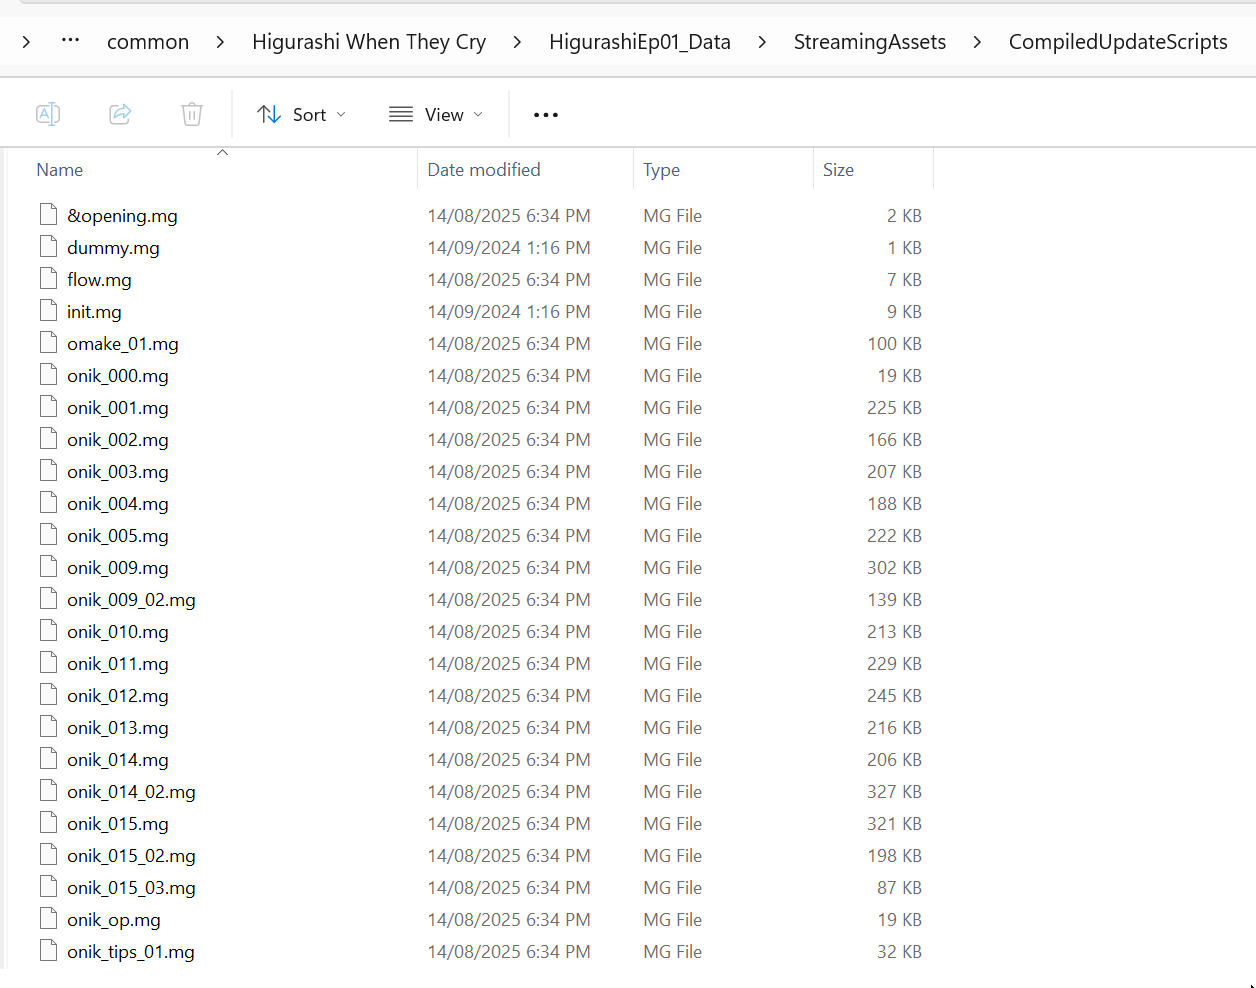The height and width of the screenshot is (988, 1256).
Task: Click the file icon beside onik_op.mg
Action: click(48, 919)
